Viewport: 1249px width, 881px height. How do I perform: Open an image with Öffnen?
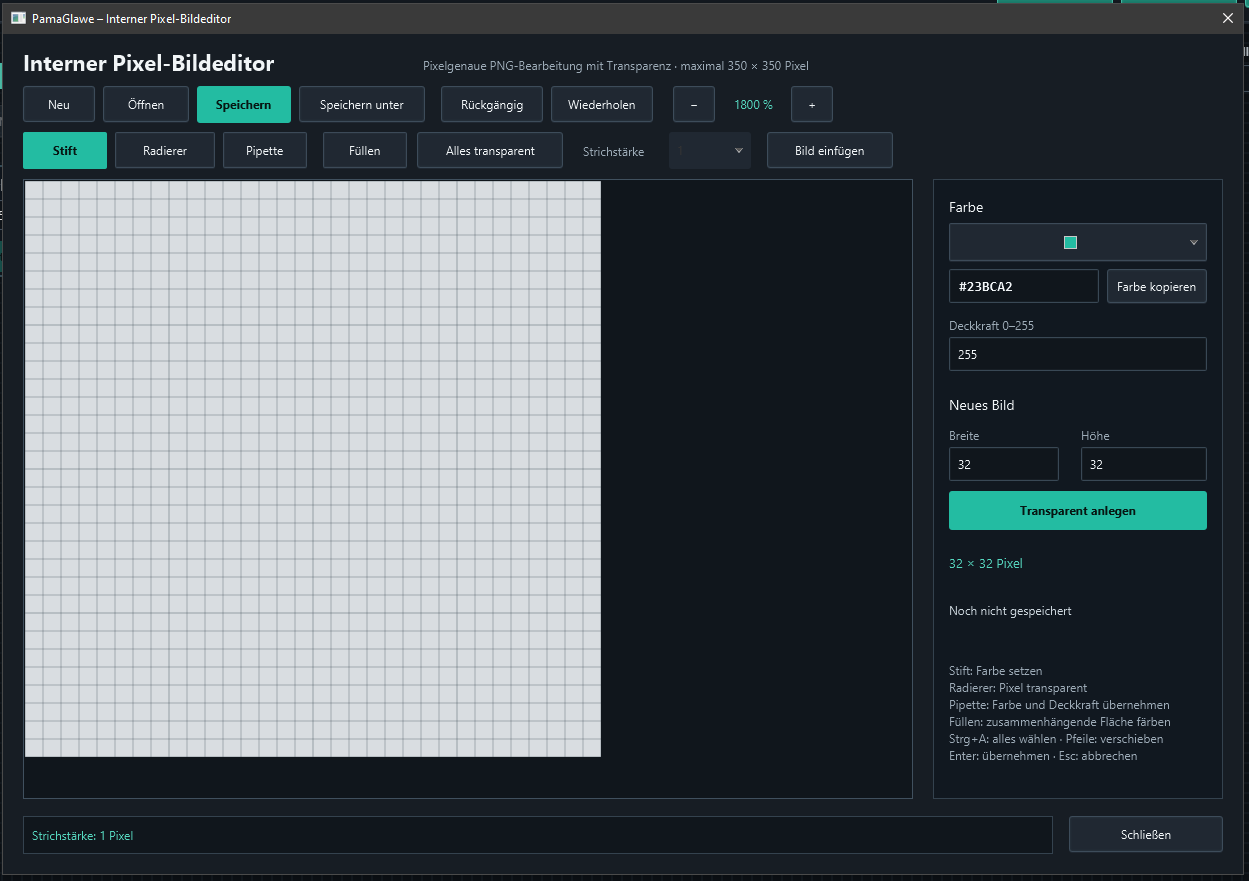(146, 104)
